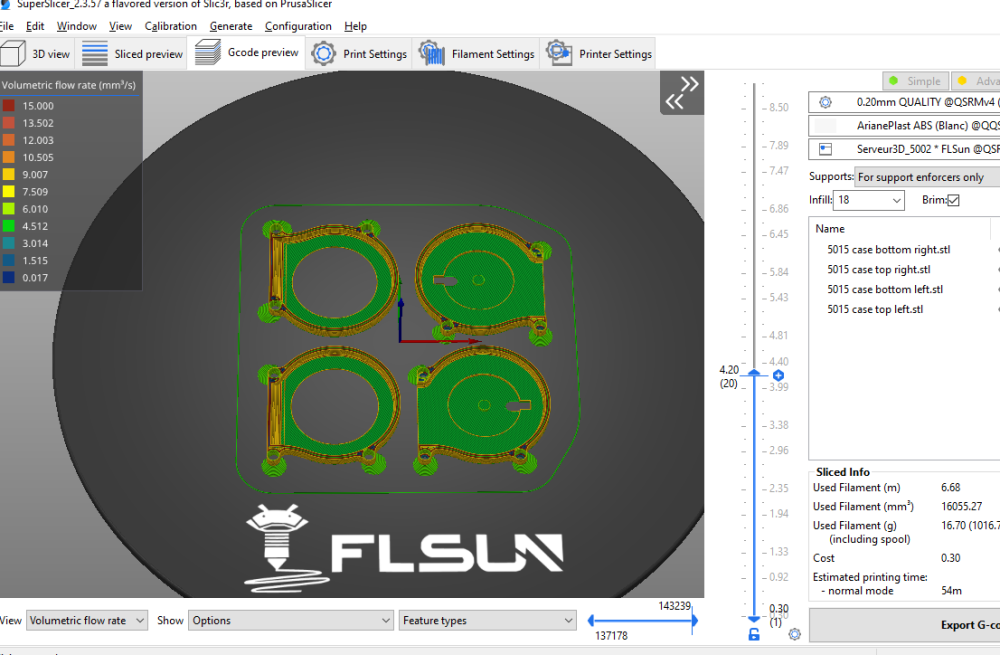The height and width of the screenshot is (655, 1000).
Task: Click the 10.505 legend value
Action: [x=38, y=158]
